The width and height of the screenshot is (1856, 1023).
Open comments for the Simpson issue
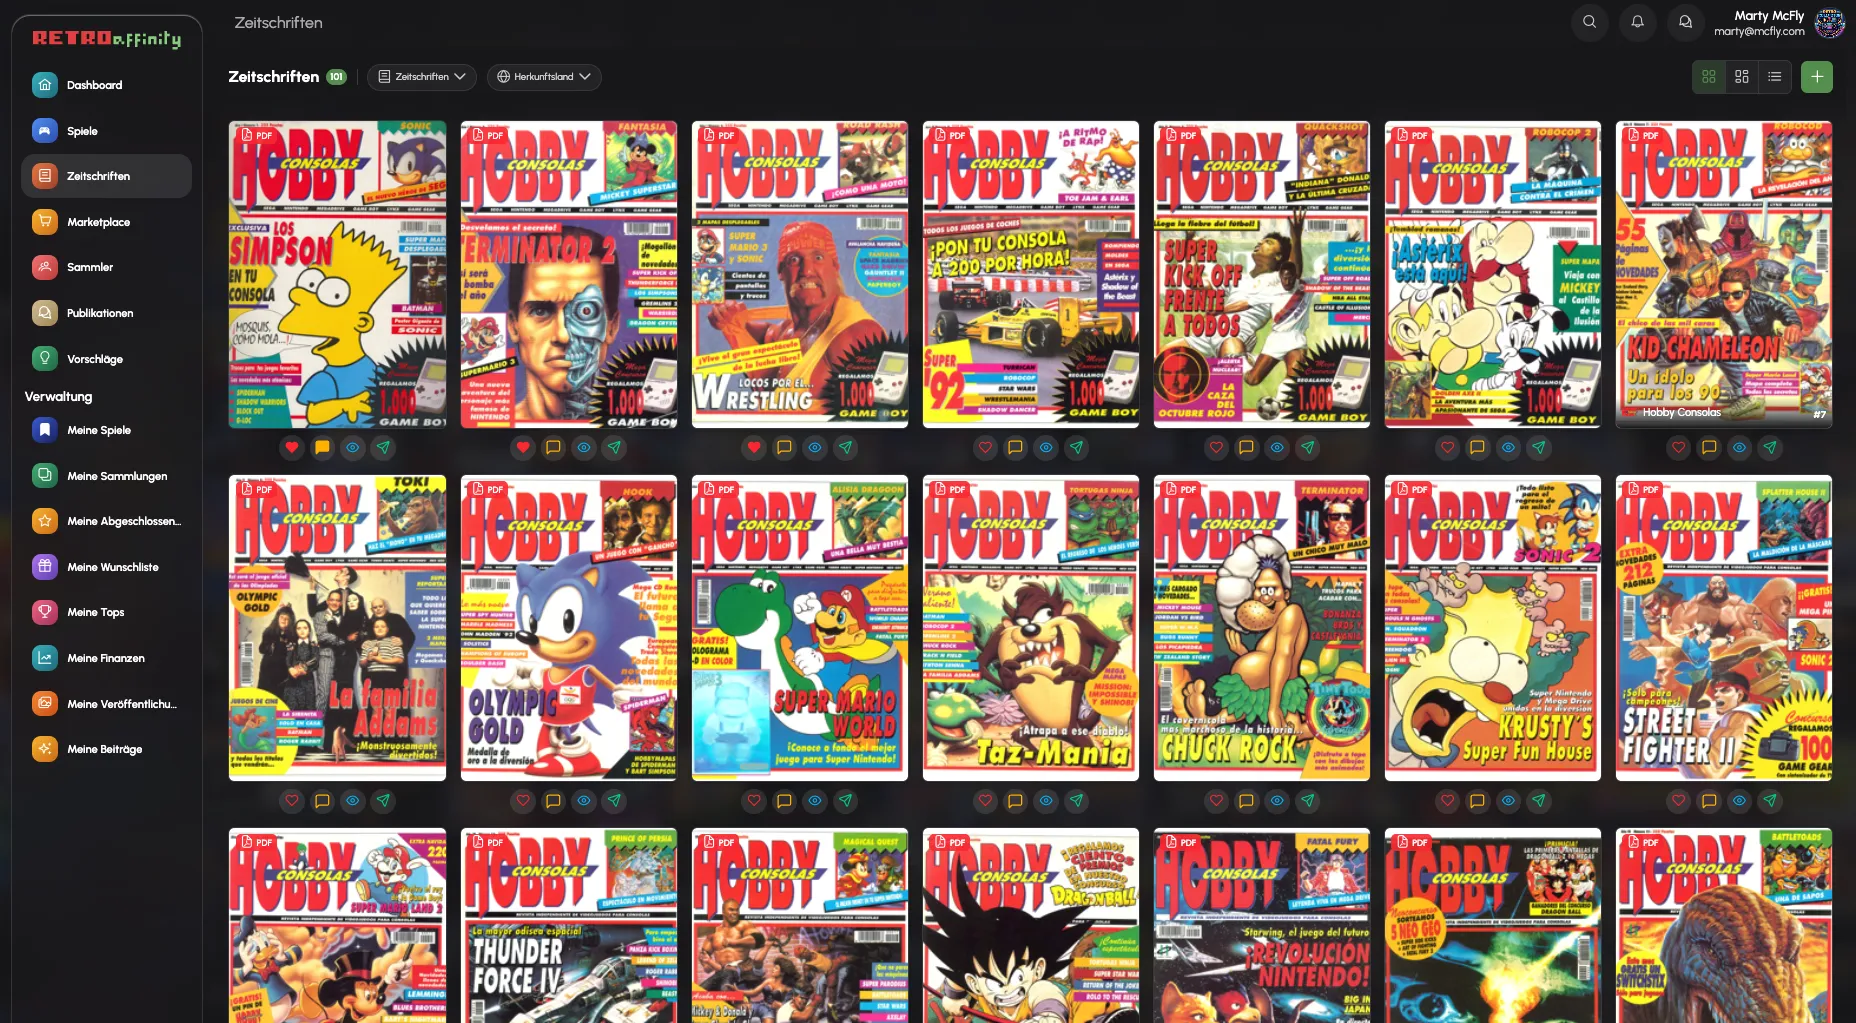(322, 447)
